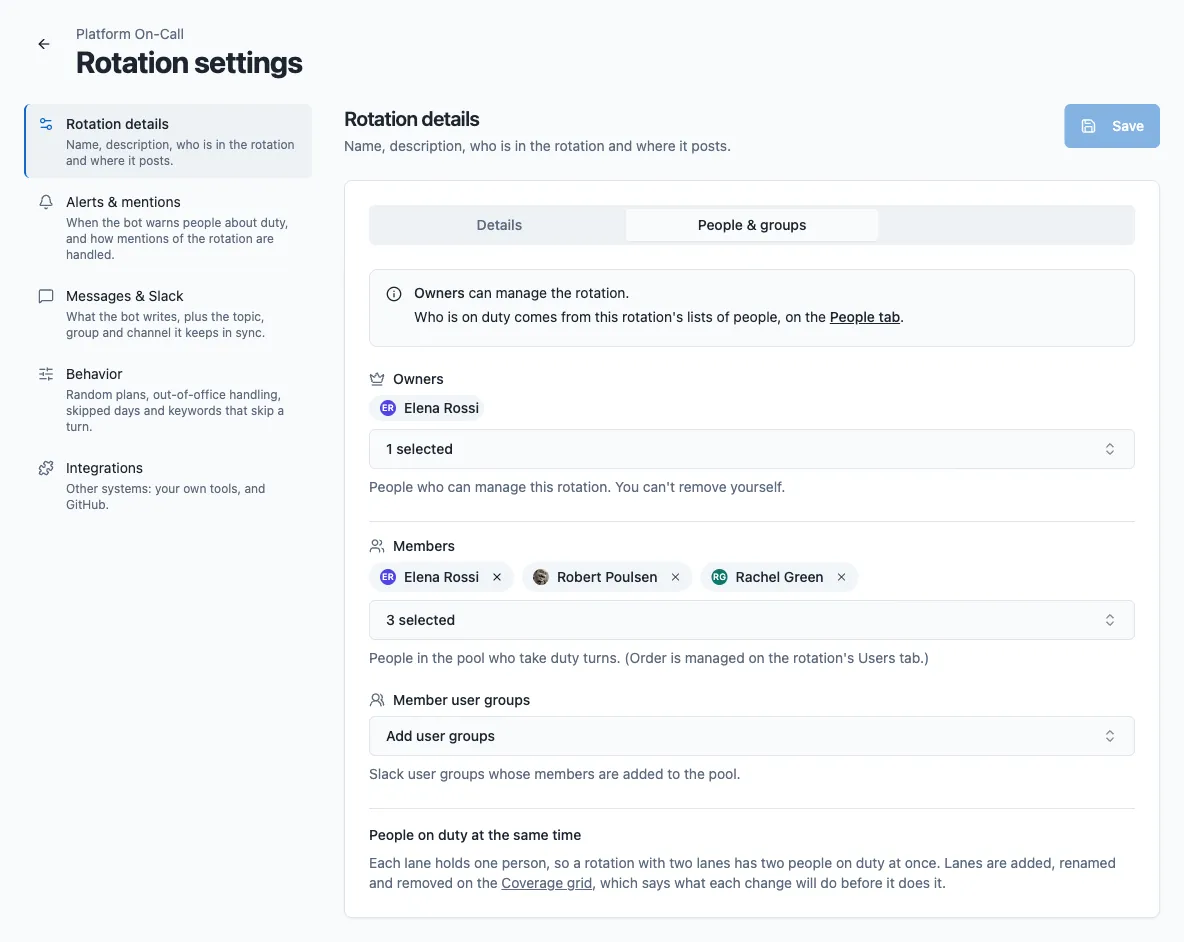
Task: Click Robert Poulsen's photo avatar
Action: [x=541, y=577]
